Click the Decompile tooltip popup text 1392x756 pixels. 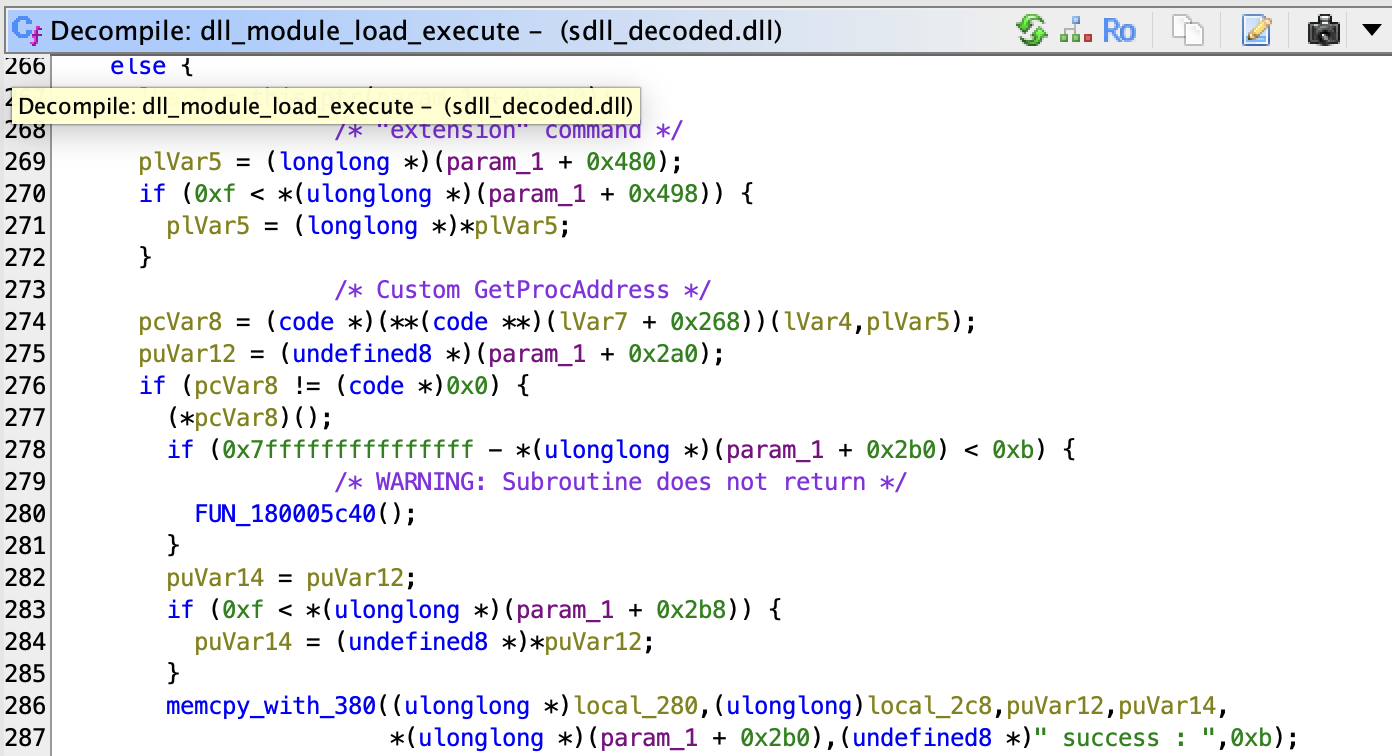coord(325,107)
